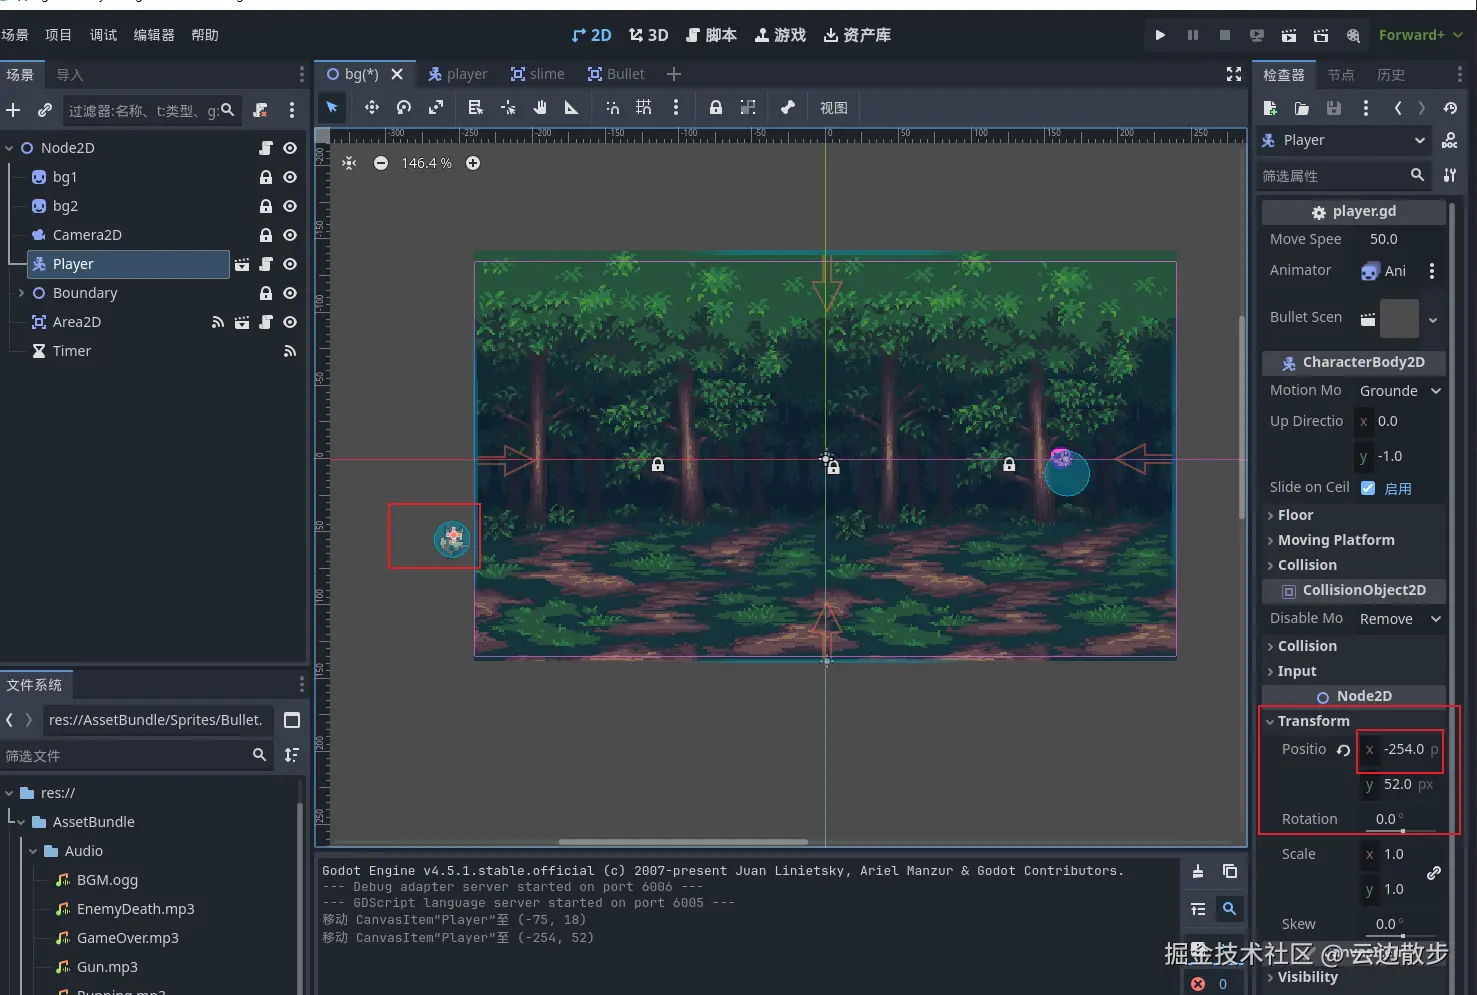Expand the Boundary node in scene tree
This screenshot has width=1477, height=995.
tap(21, 293)
